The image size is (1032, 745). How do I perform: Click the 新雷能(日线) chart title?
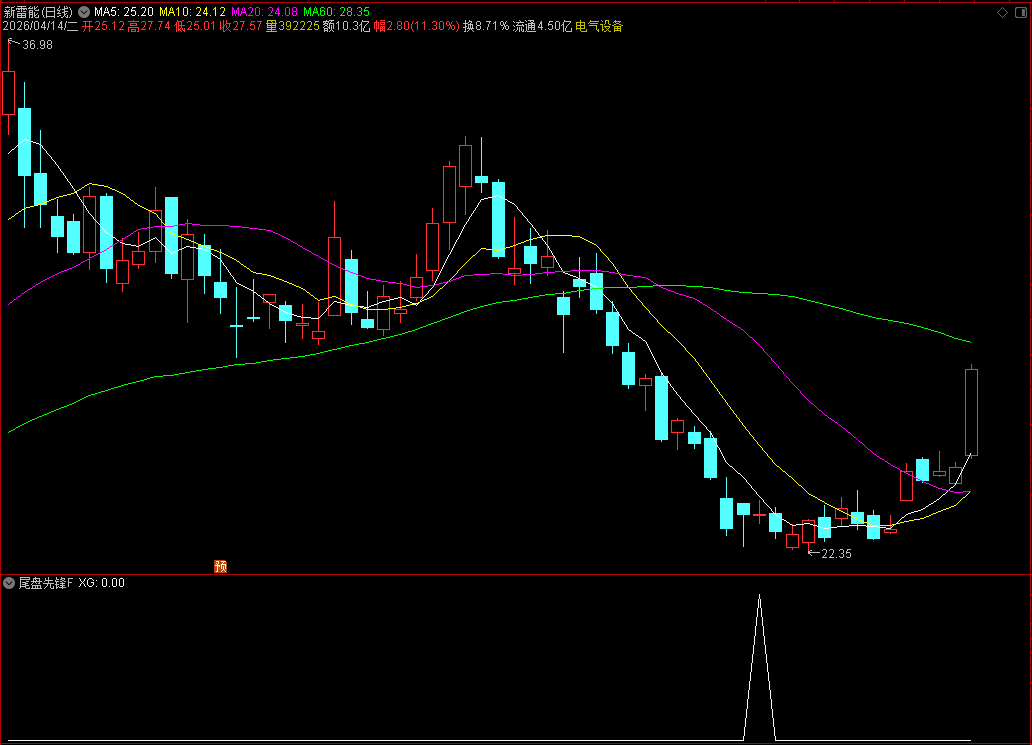(x=38, y=12)
